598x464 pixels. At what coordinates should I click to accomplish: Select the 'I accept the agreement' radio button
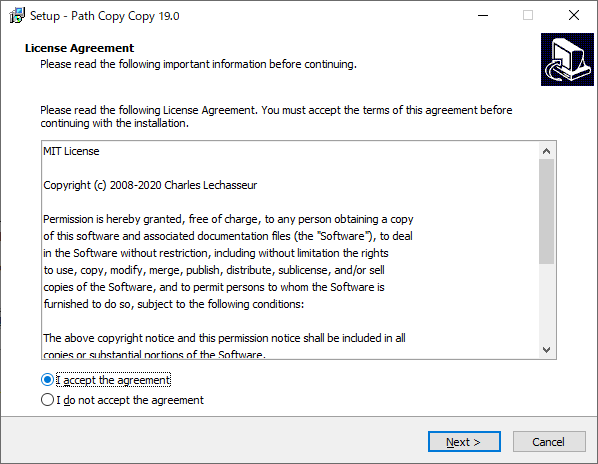point(47,380)
